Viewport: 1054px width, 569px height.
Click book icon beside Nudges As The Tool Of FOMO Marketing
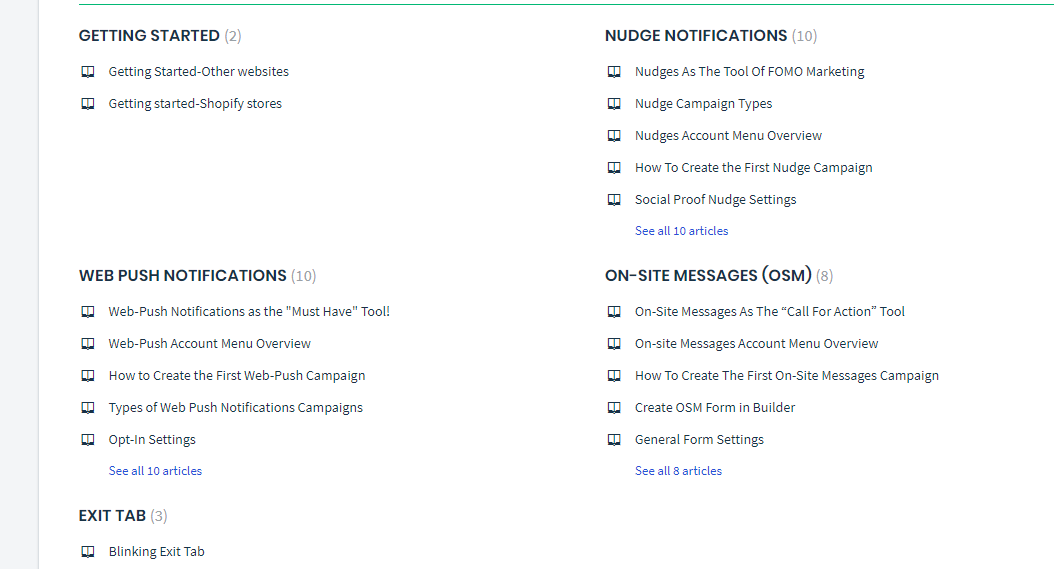click(614, 72)
